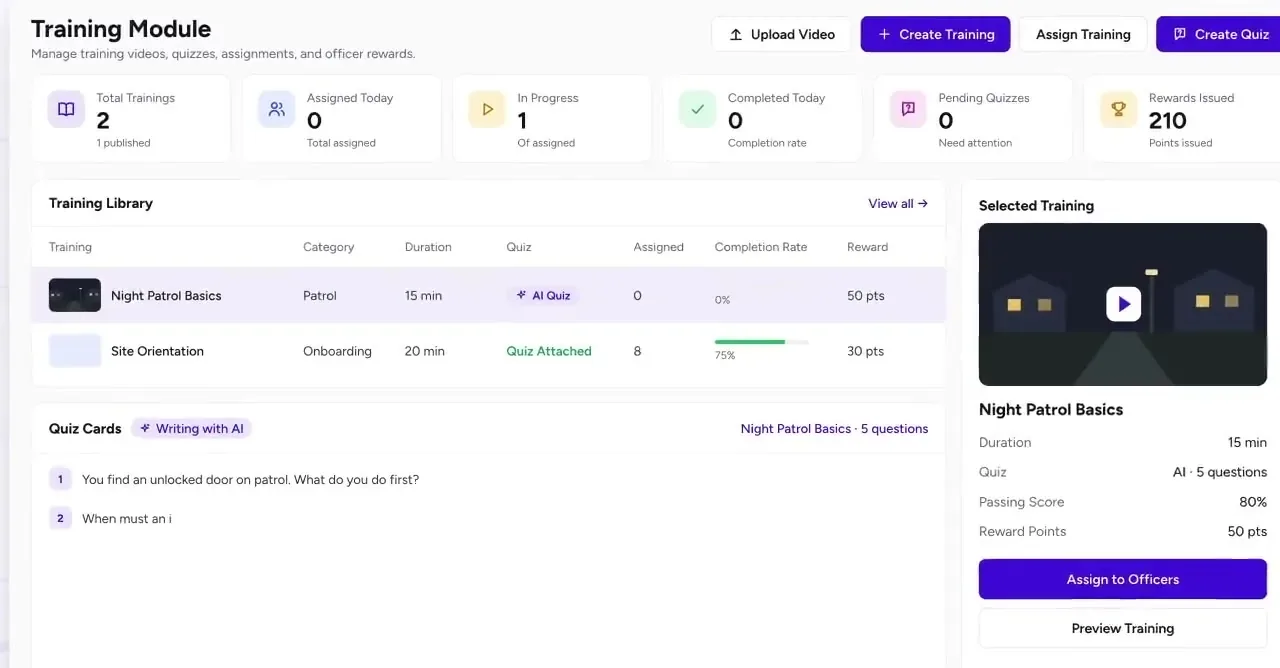This screenshot has width=1280, height=668.
Task: Click the 80% Passing Score value
Action: pos(1253,502)
